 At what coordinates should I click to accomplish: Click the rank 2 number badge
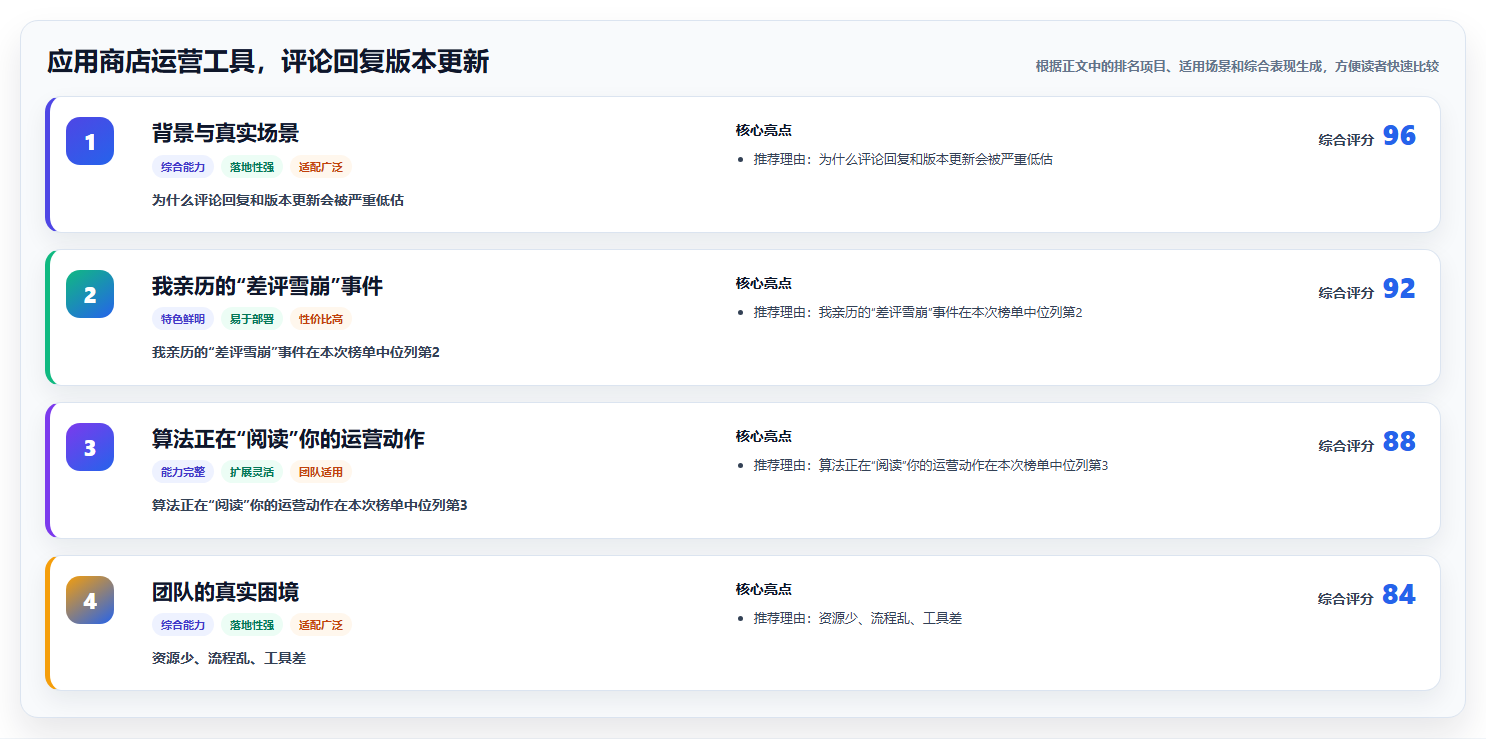[90, 294]
